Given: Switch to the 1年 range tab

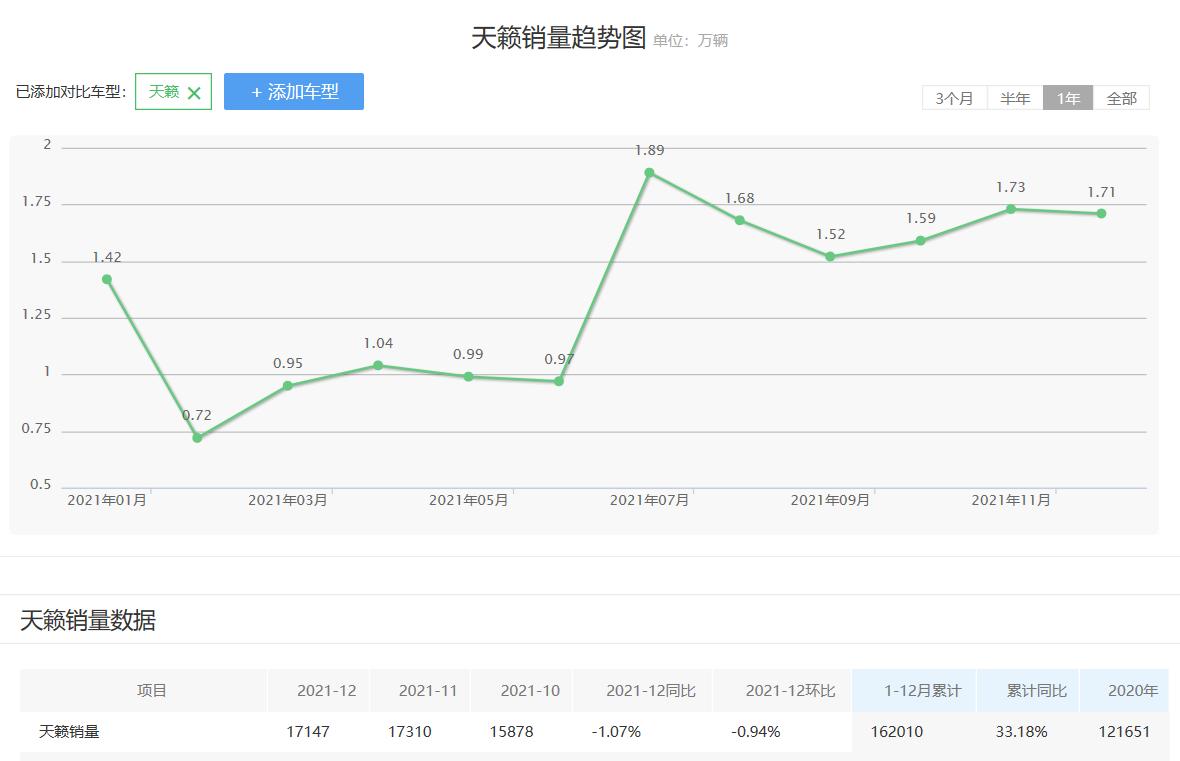Looking at the screenshot, I should [x=1066, y=98].
